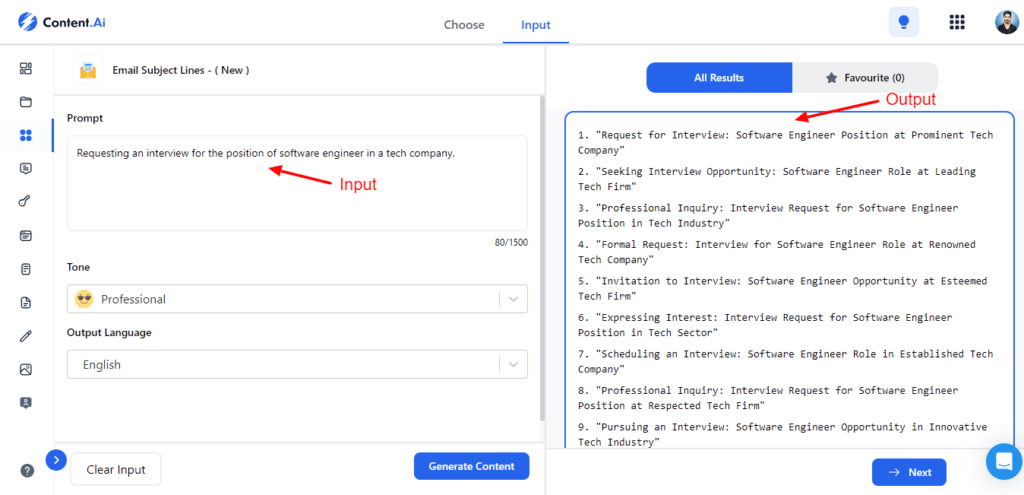The width and height of the screenshot is (1024, 495).
Task: Click the Generate Content button
Action: (x=472, y=466)
